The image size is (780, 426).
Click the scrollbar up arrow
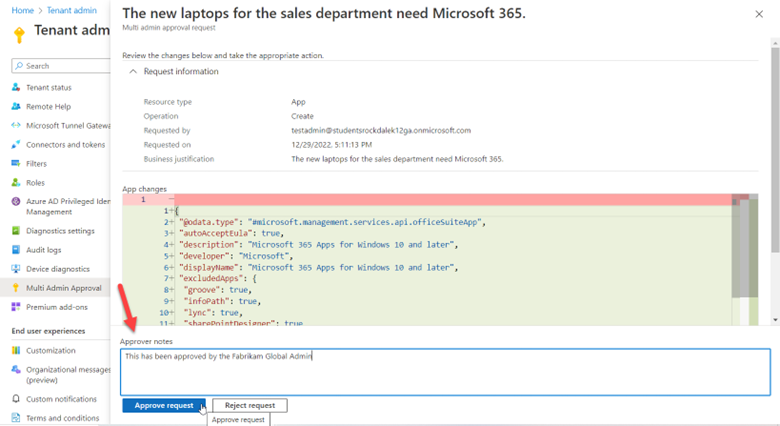(x=775, y=43)
